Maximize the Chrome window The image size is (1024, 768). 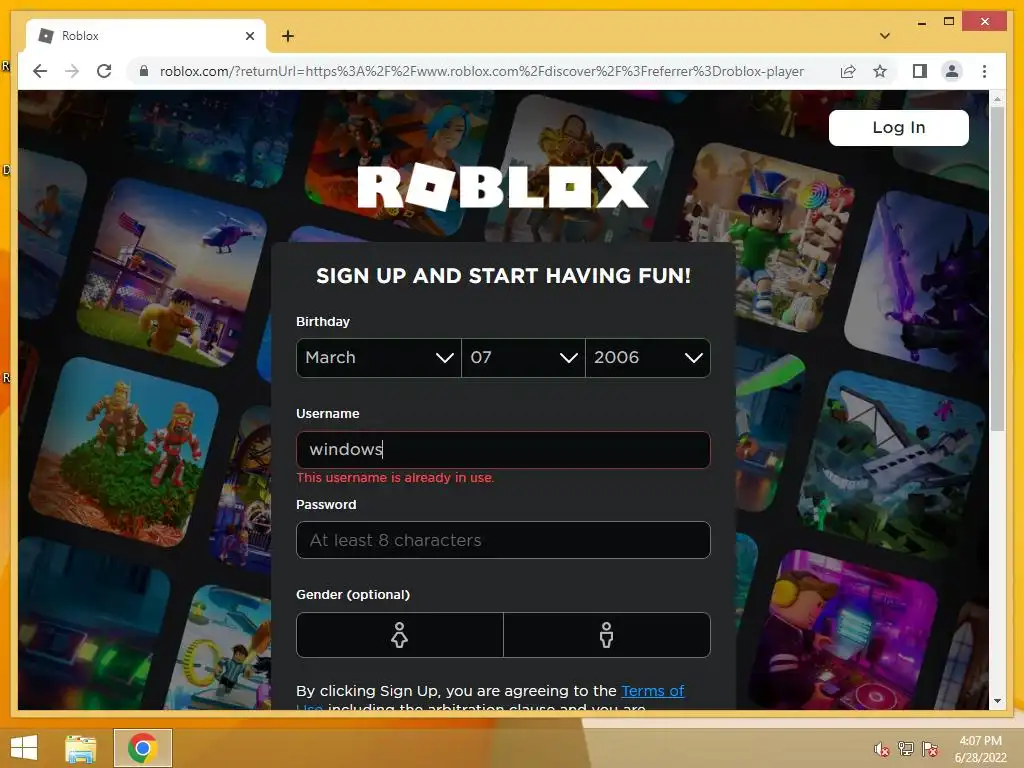[x=949, y=22]
